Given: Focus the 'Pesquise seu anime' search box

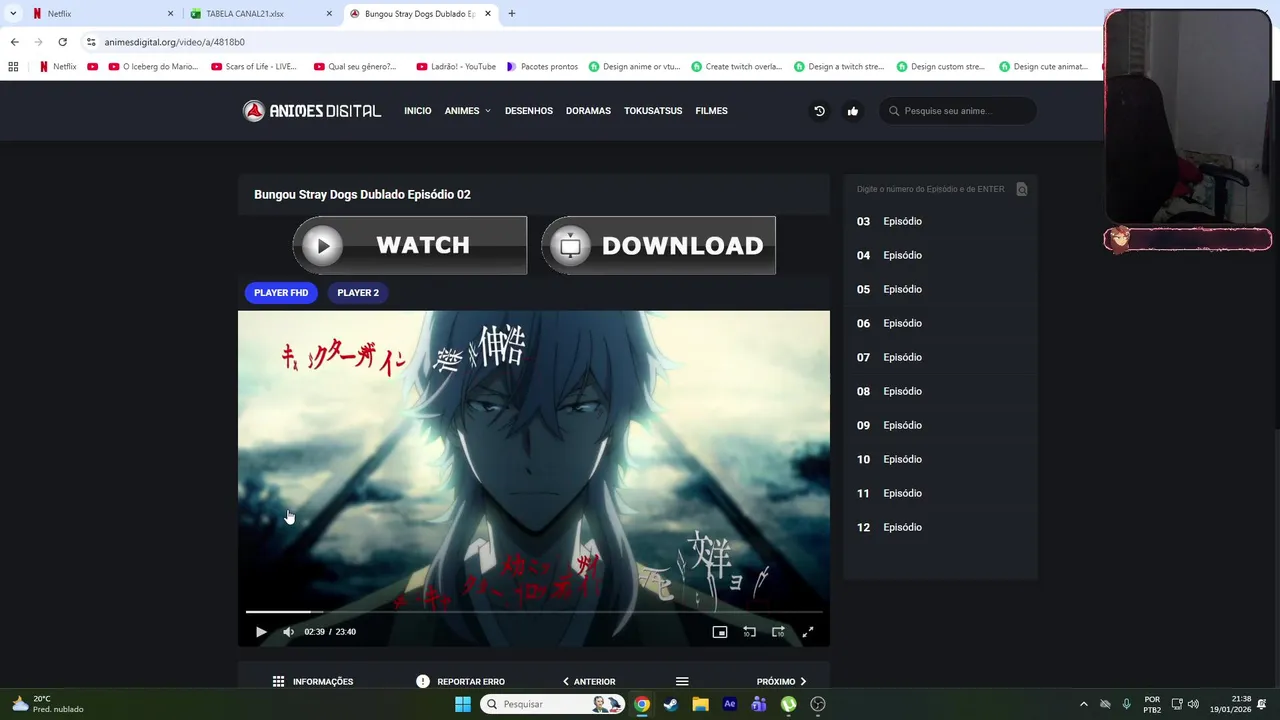Looking at the screenshot, I should point(958,111).
